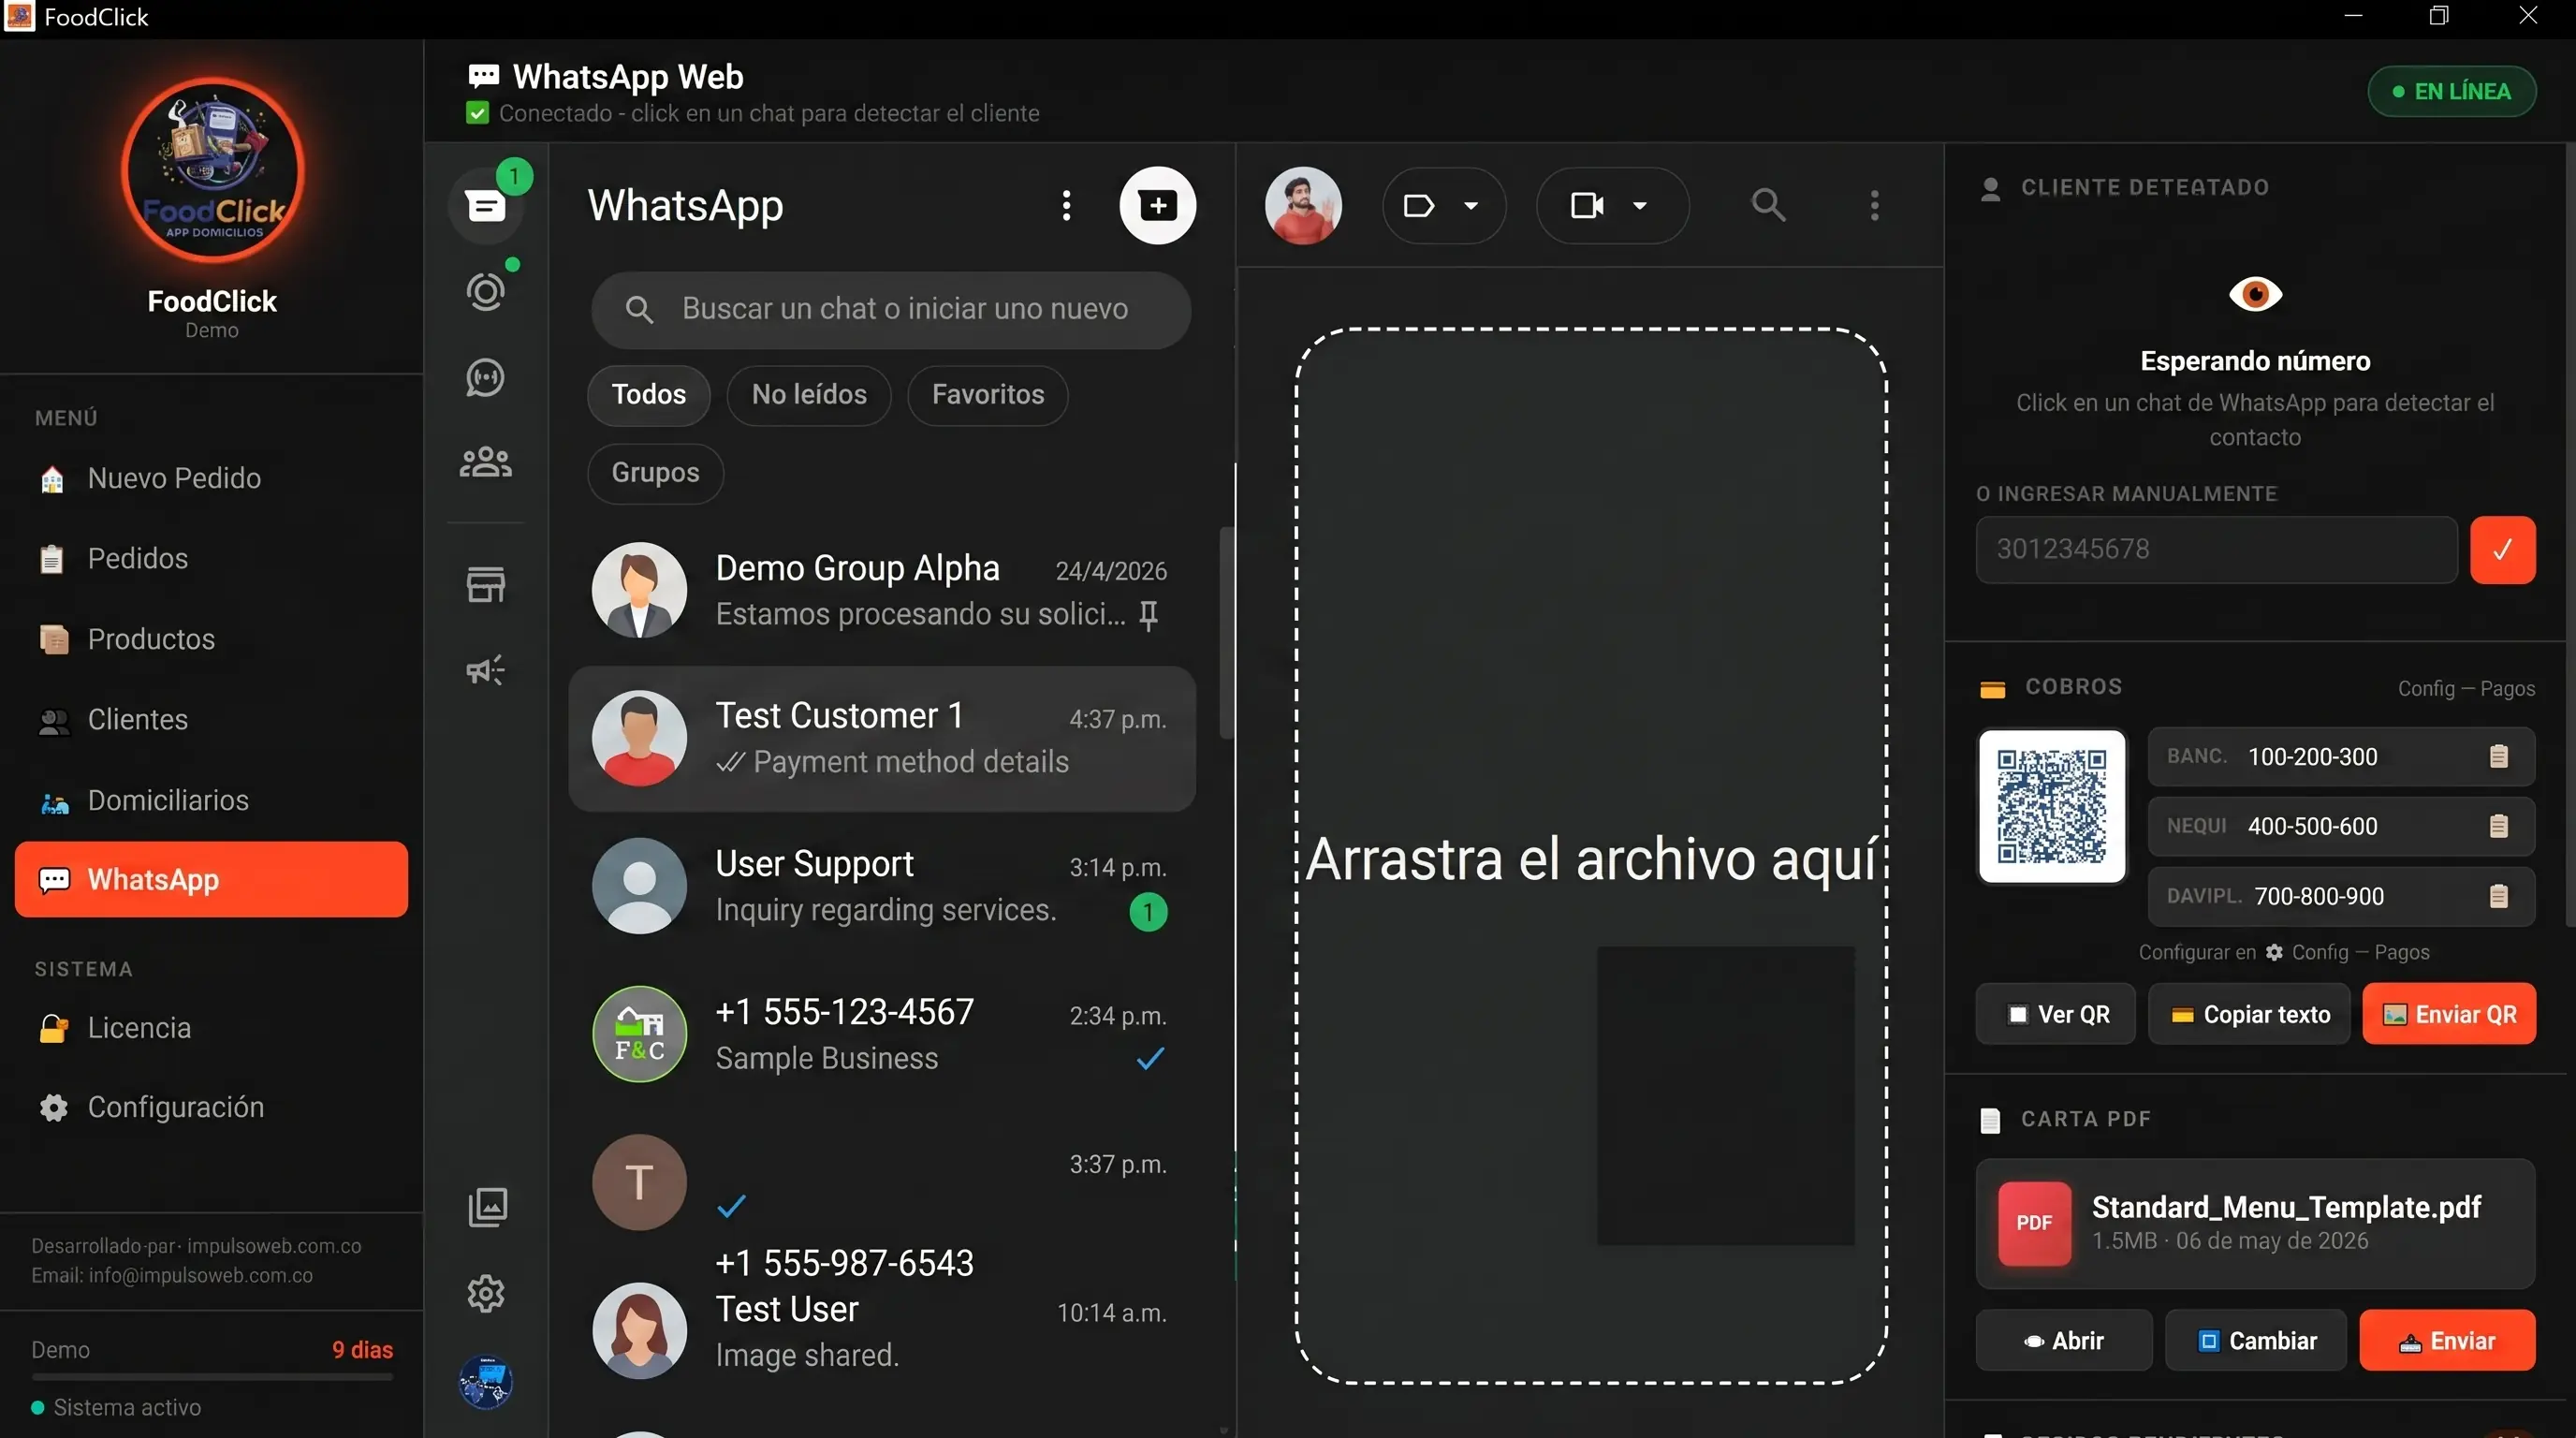Open the User Support chat
The image size is (2576, 1438).
(882, 886)
